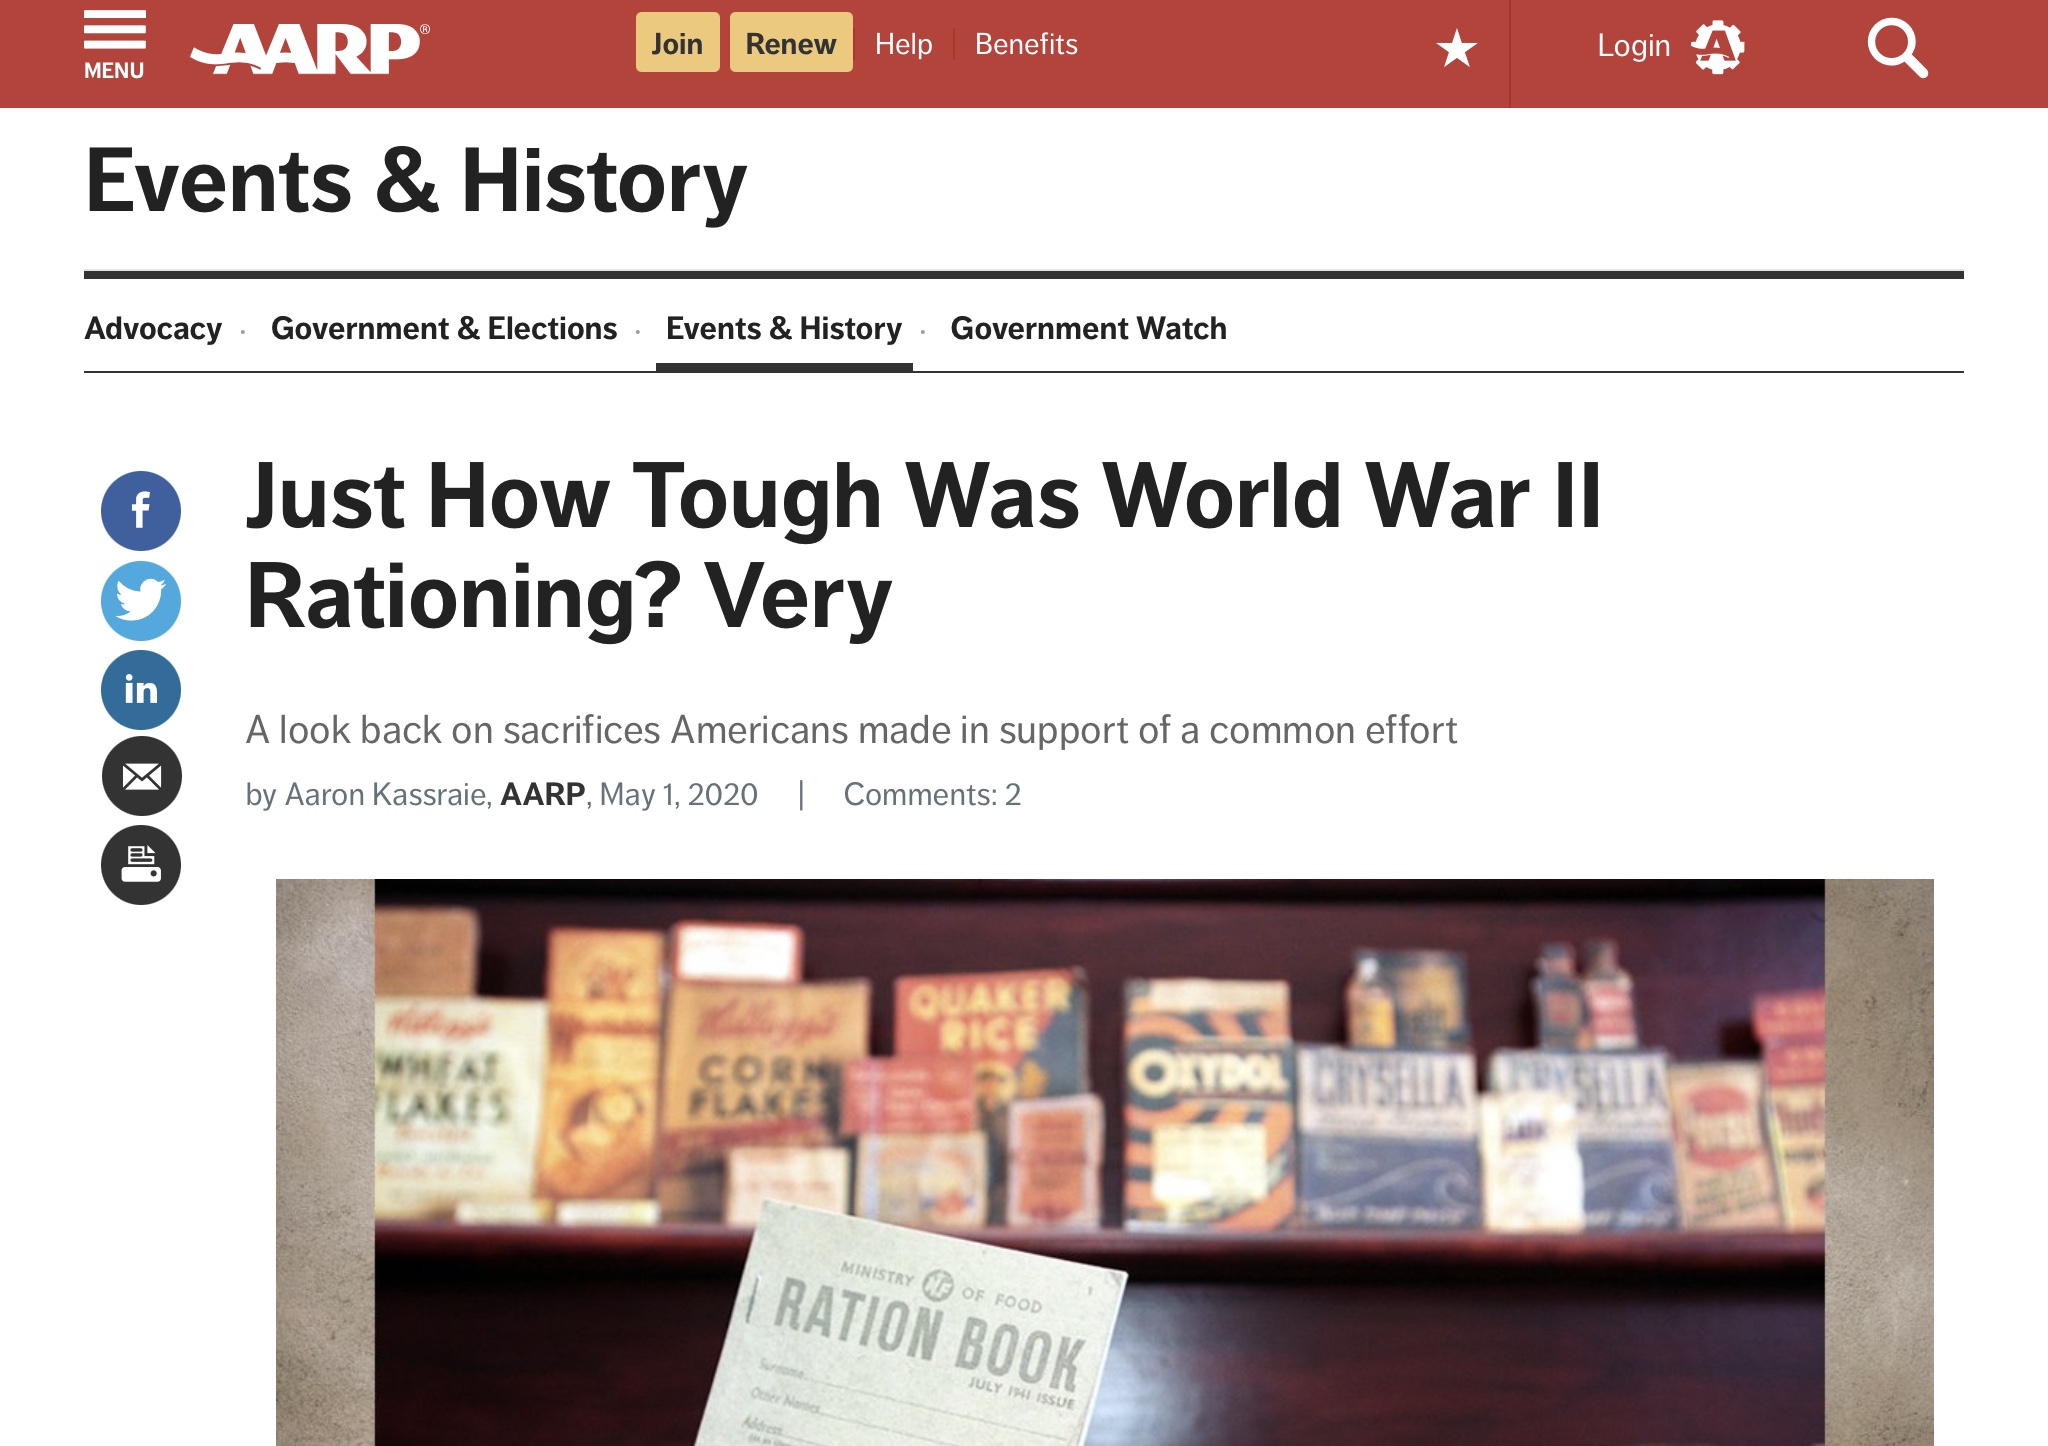Viewport: 2048px width, 1446px height.
Task: Share article on Twitter
Action: [x=141, y=600]
